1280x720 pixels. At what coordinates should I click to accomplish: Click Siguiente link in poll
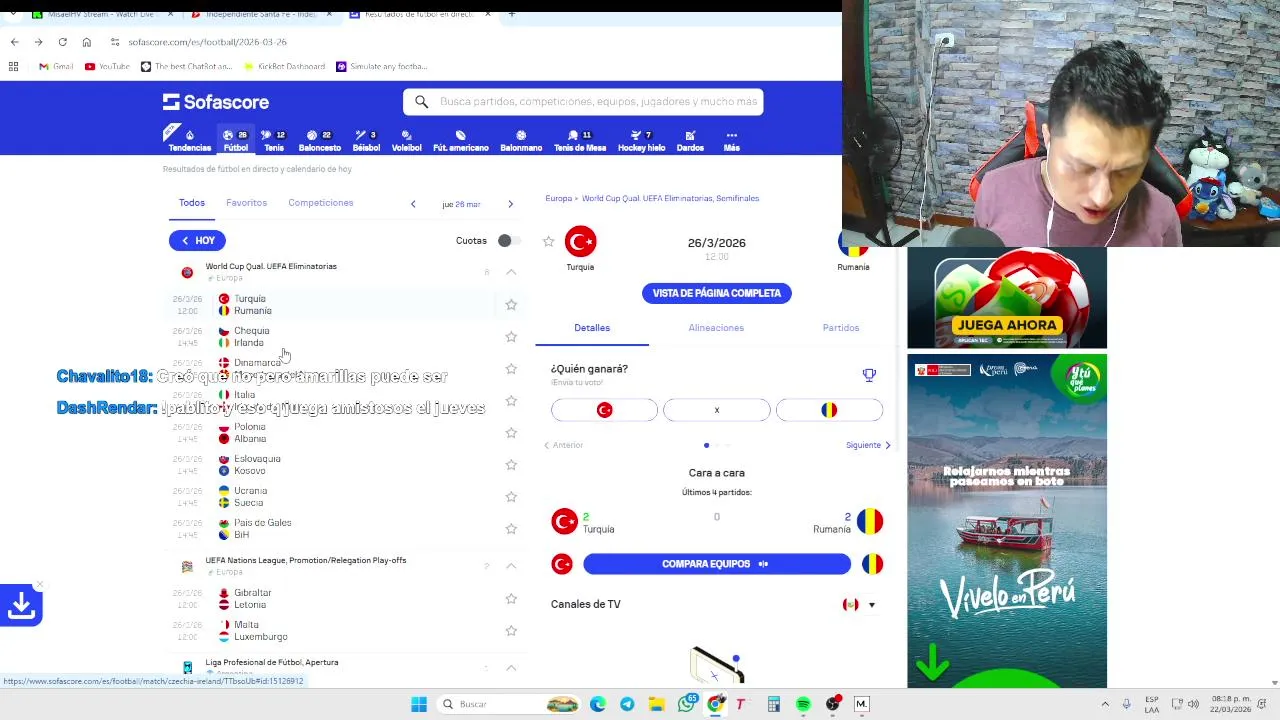point(868,445)
